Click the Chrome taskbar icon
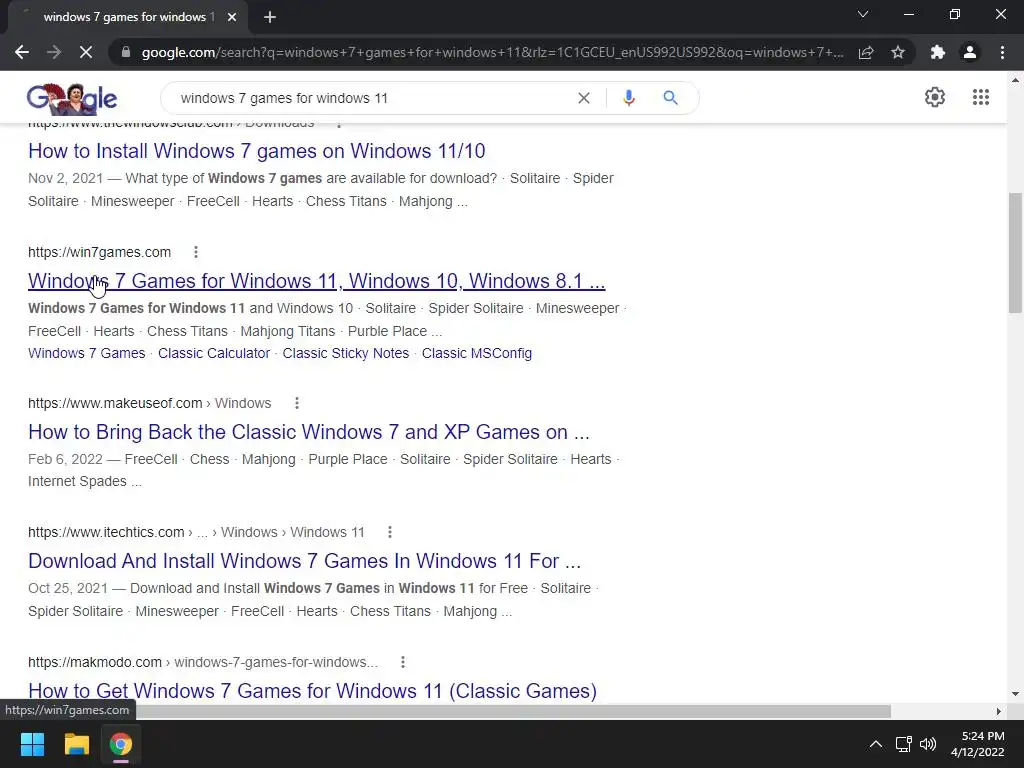 121,744
